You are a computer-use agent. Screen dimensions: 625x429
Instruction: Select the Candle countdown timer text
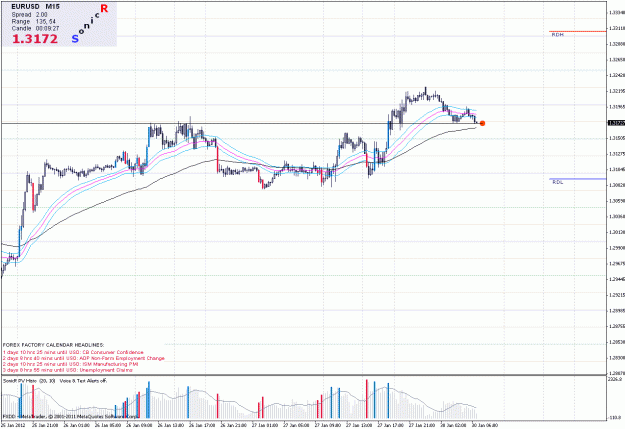pos(35,29)
